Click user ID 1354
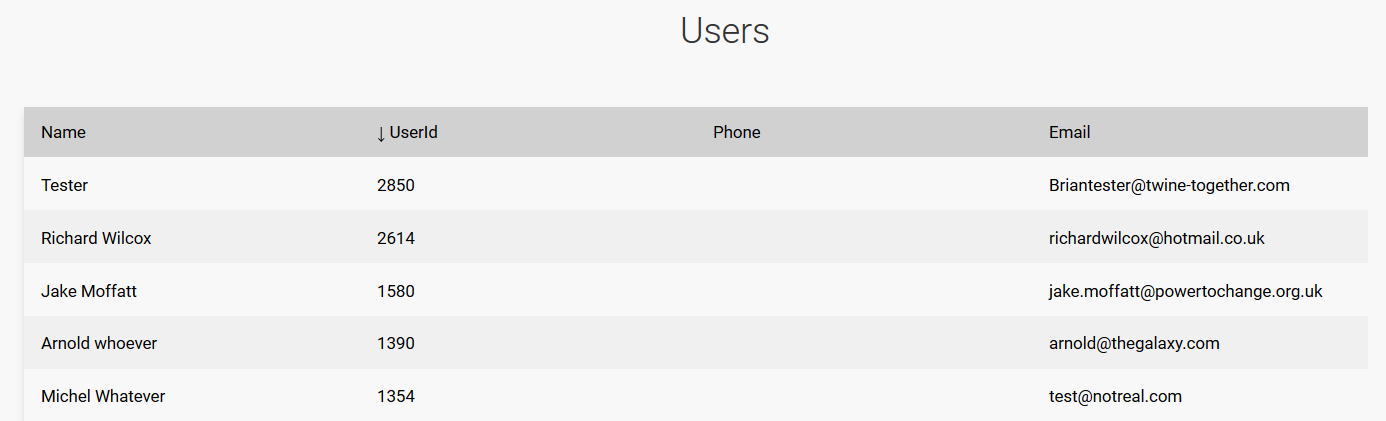1386x421 pixels. coord(396,396)
